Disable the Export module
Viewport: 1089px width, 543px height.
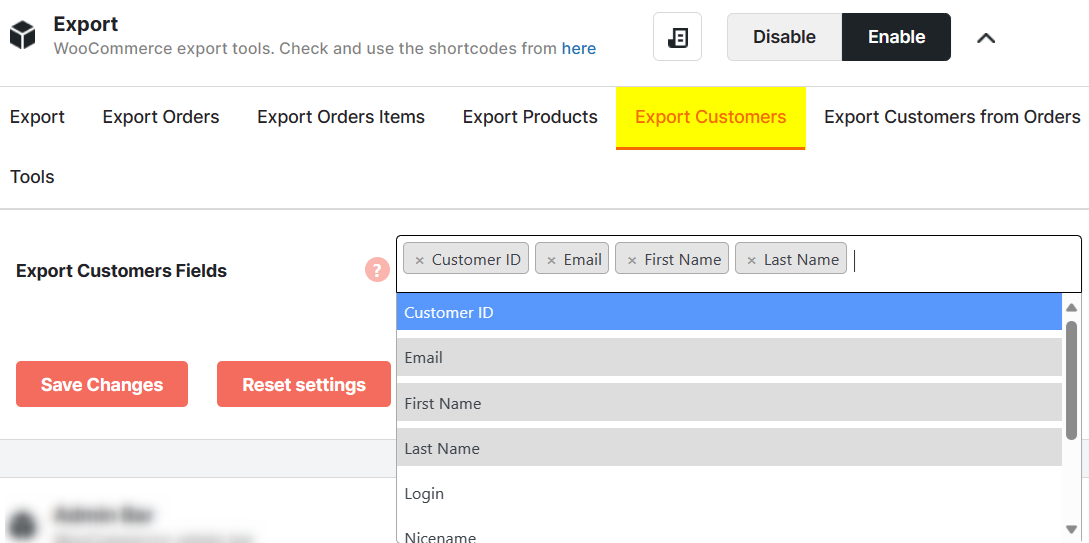[784, 37]
